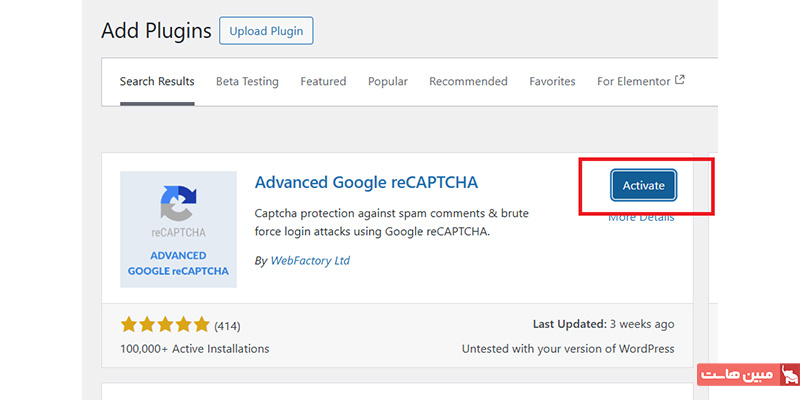This screenshot has height=400, width=800.
Task: Click the Captcha protection description text
Action: click(392, 222)
